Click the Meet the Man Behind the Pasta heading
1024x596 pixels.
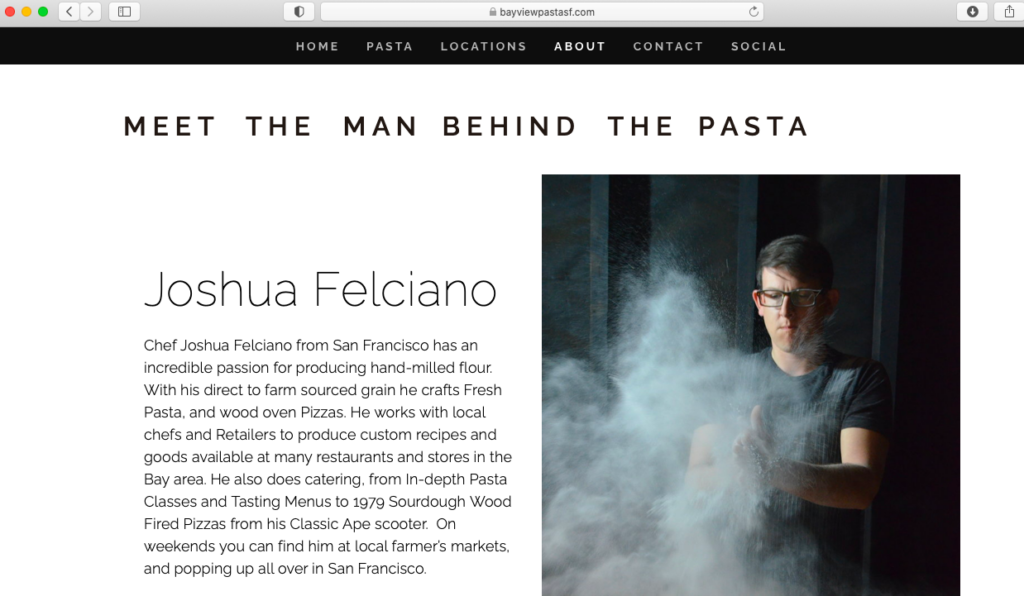point(466,126)
